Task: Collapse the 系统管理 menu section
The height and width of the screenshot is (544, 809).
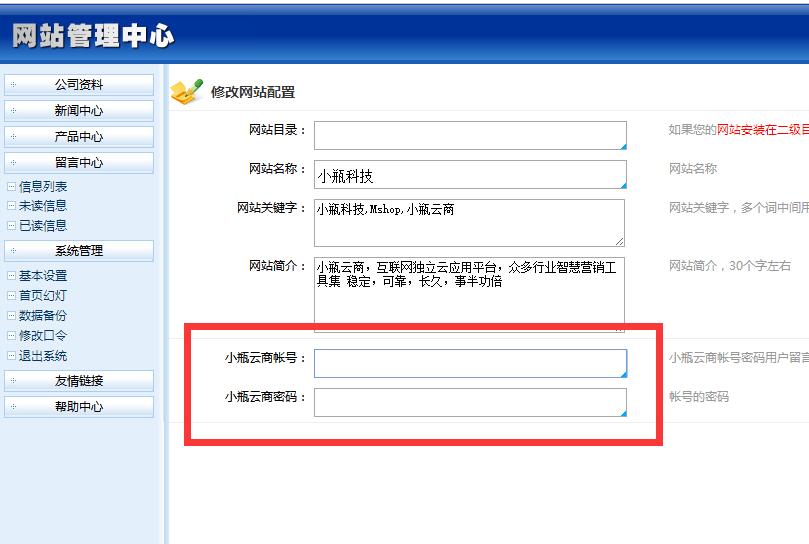Action: 79,251
